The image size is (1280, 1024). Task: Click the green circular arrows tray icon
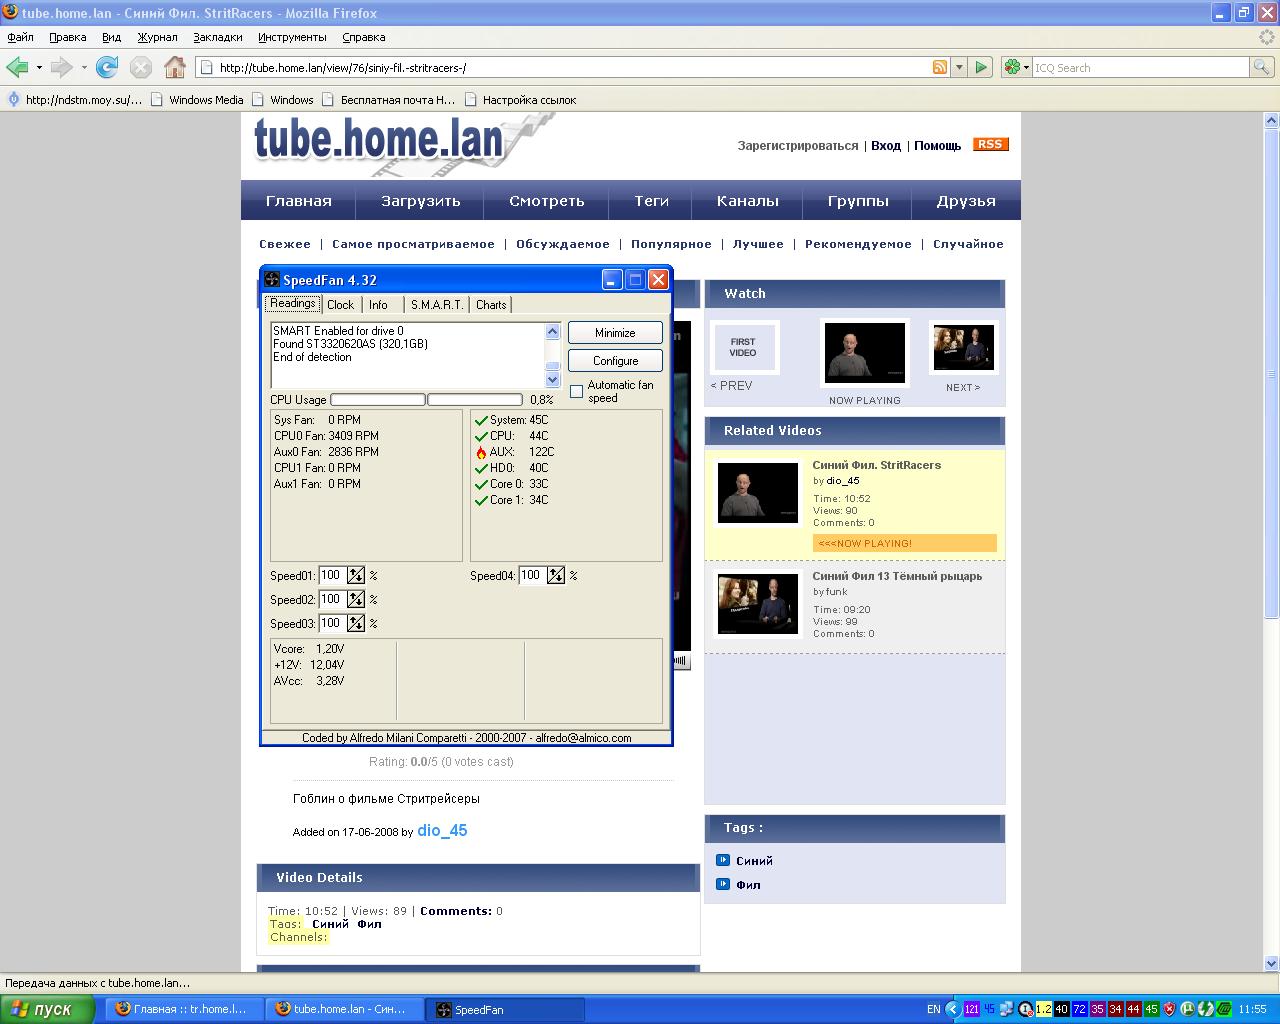[1206, 1009]
